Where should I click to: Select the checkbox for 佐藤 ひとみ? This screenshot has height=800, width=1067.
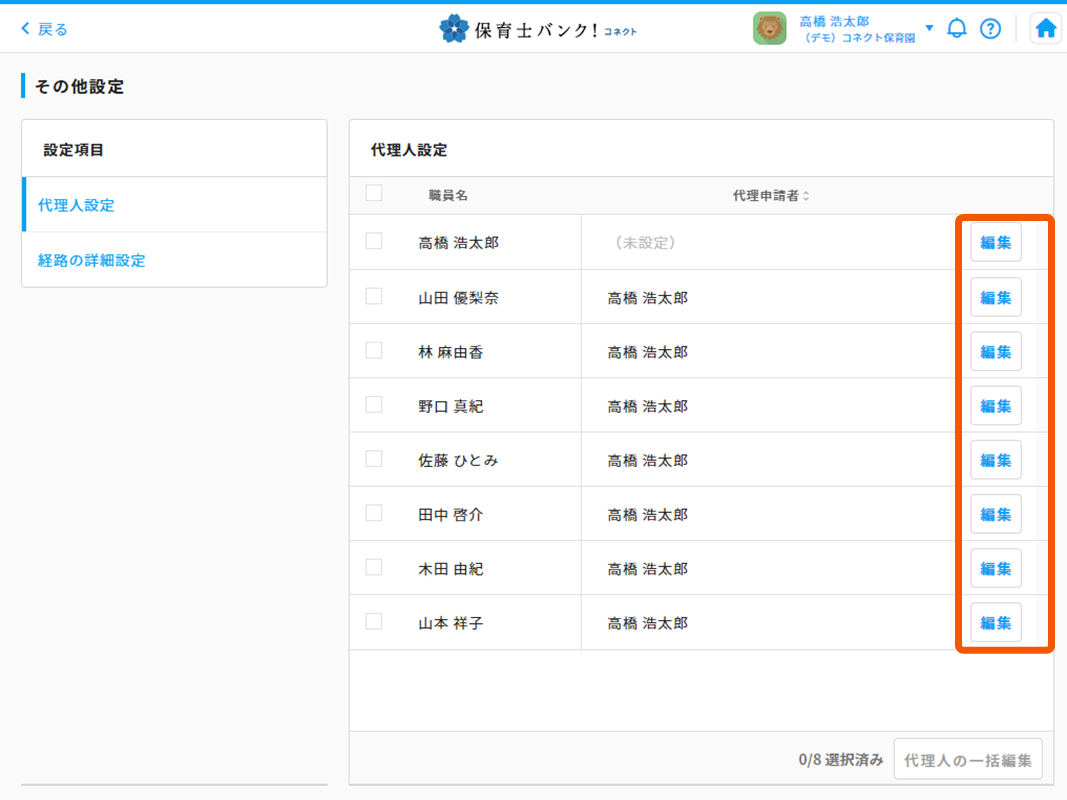pos(374,459)
